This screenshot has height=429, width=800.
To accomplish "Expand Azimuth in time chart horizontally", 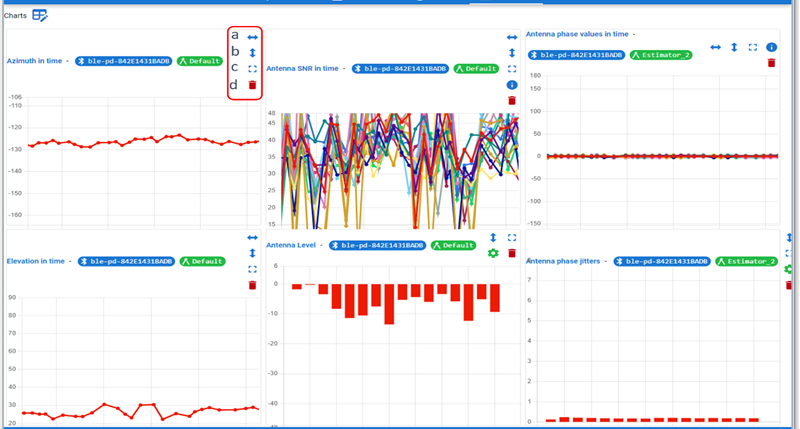I will (x=253, y=37).
